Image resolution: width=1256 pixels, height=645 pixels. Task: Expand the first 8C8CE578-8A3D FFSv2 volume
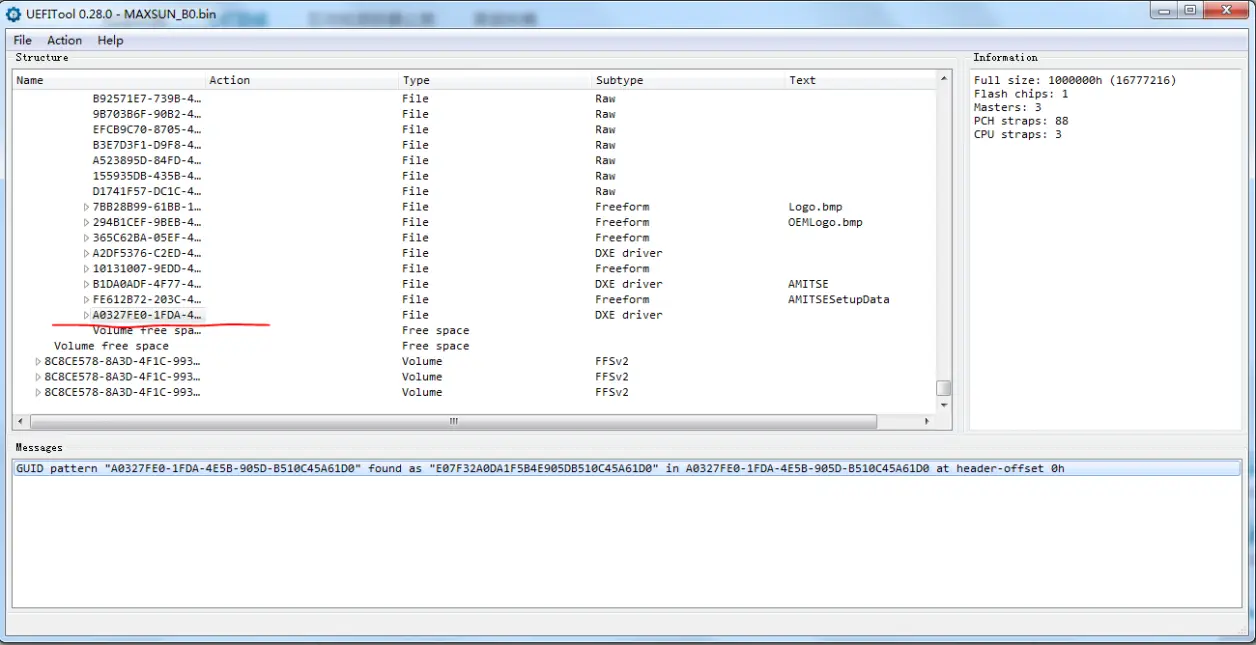coord(39,361)
